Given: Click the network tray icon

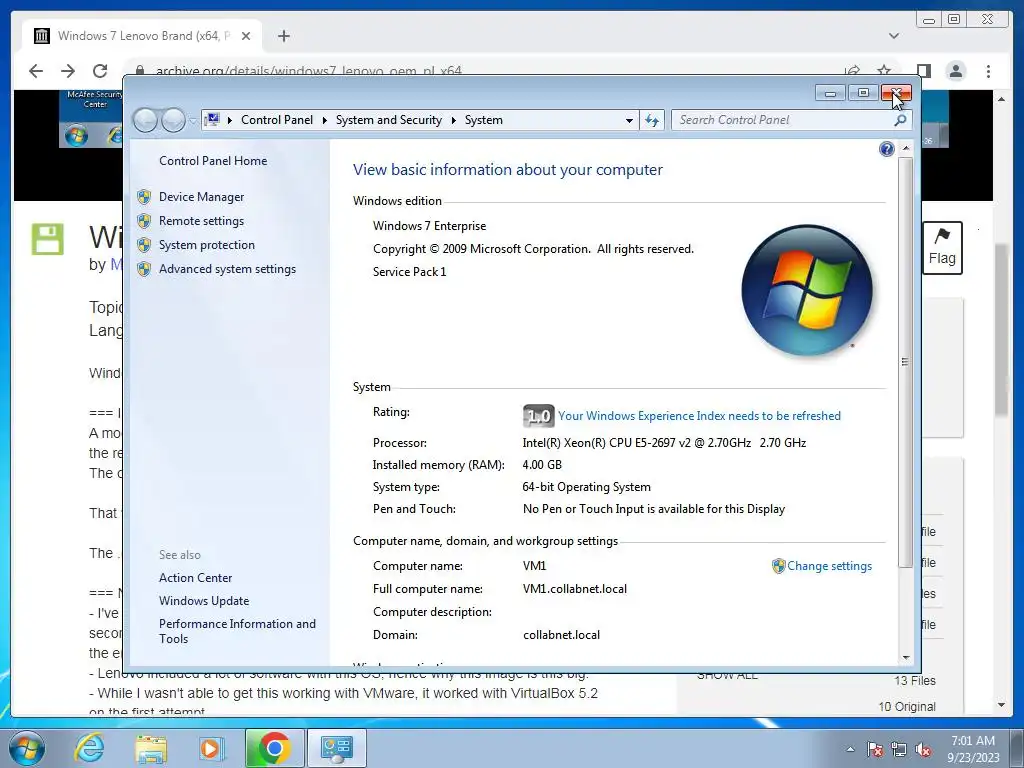Looking at the screenshot, I should pos(899,750).
